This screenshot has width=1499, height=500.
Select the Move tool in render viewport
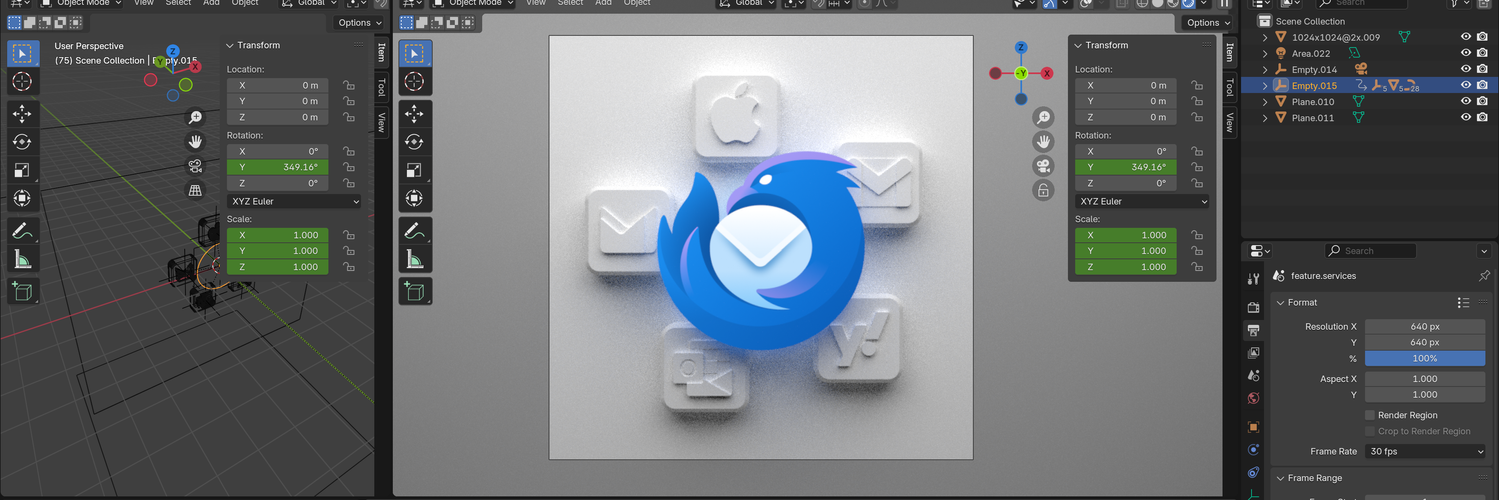tap(415, 114)
